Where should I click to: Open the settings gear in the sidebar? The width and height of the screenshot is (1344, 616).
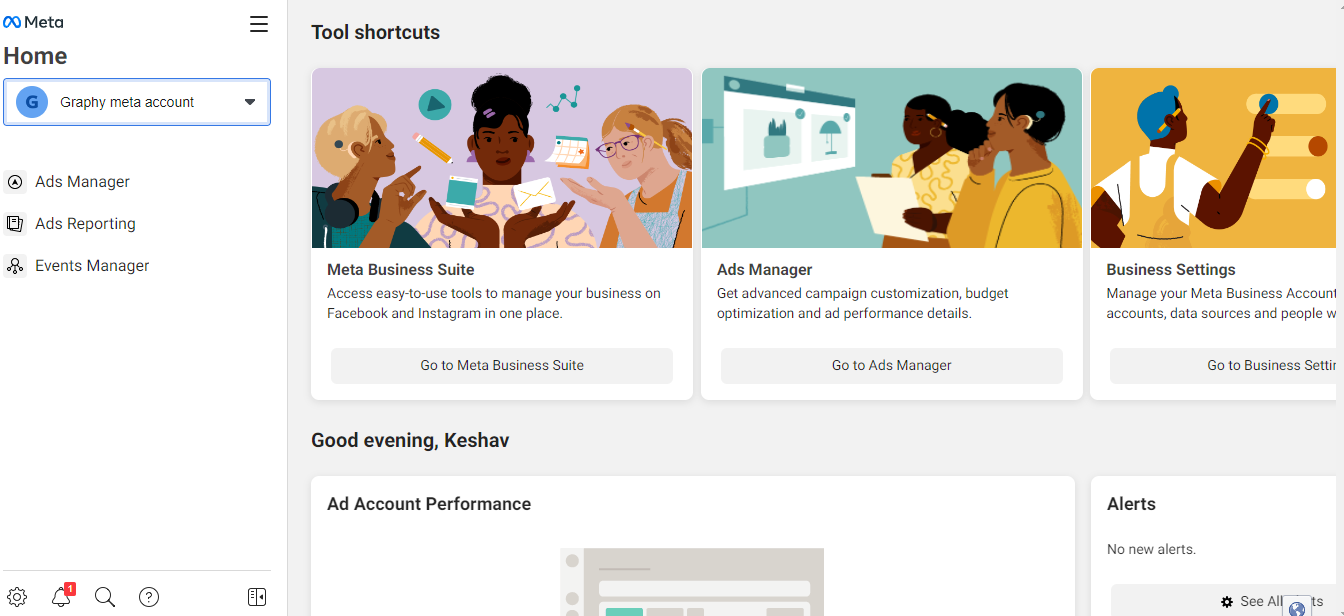click(17, 597)
